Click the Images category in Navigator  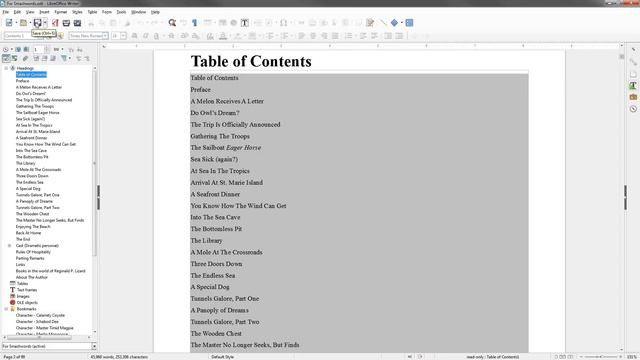[23, 296]
